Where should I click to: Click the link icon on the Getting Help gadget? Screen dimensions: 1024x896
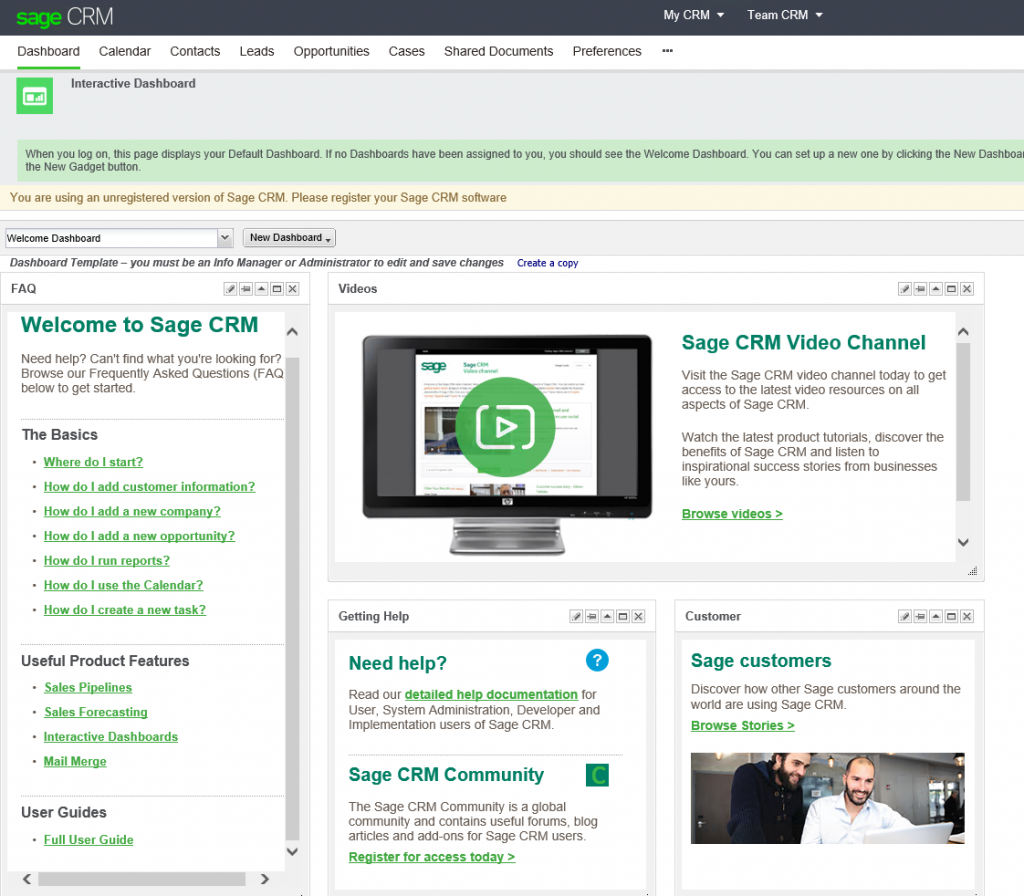click(x=591, y=616)
